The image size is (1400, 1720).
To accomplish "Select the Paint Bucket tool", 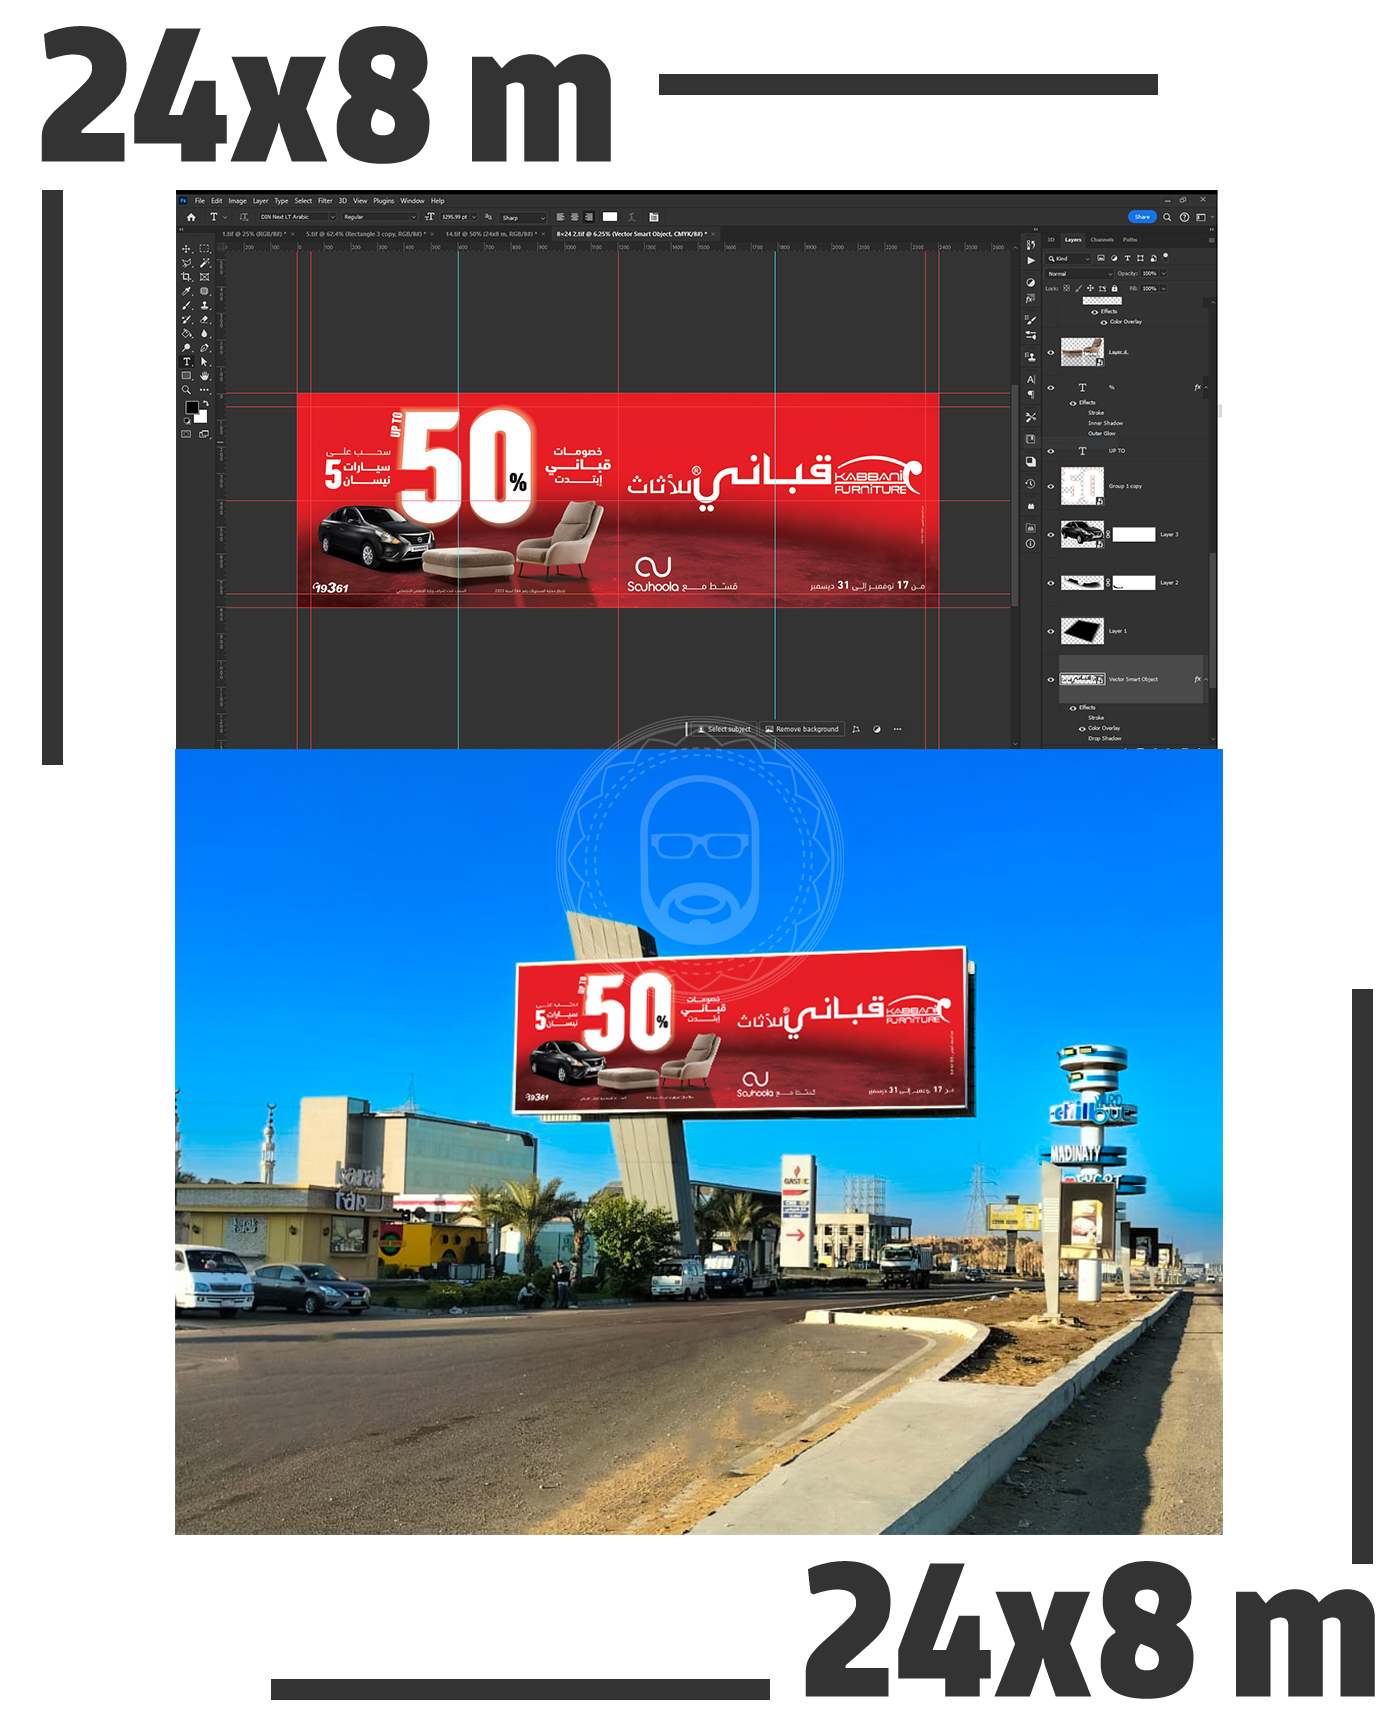I will point(186,334).
